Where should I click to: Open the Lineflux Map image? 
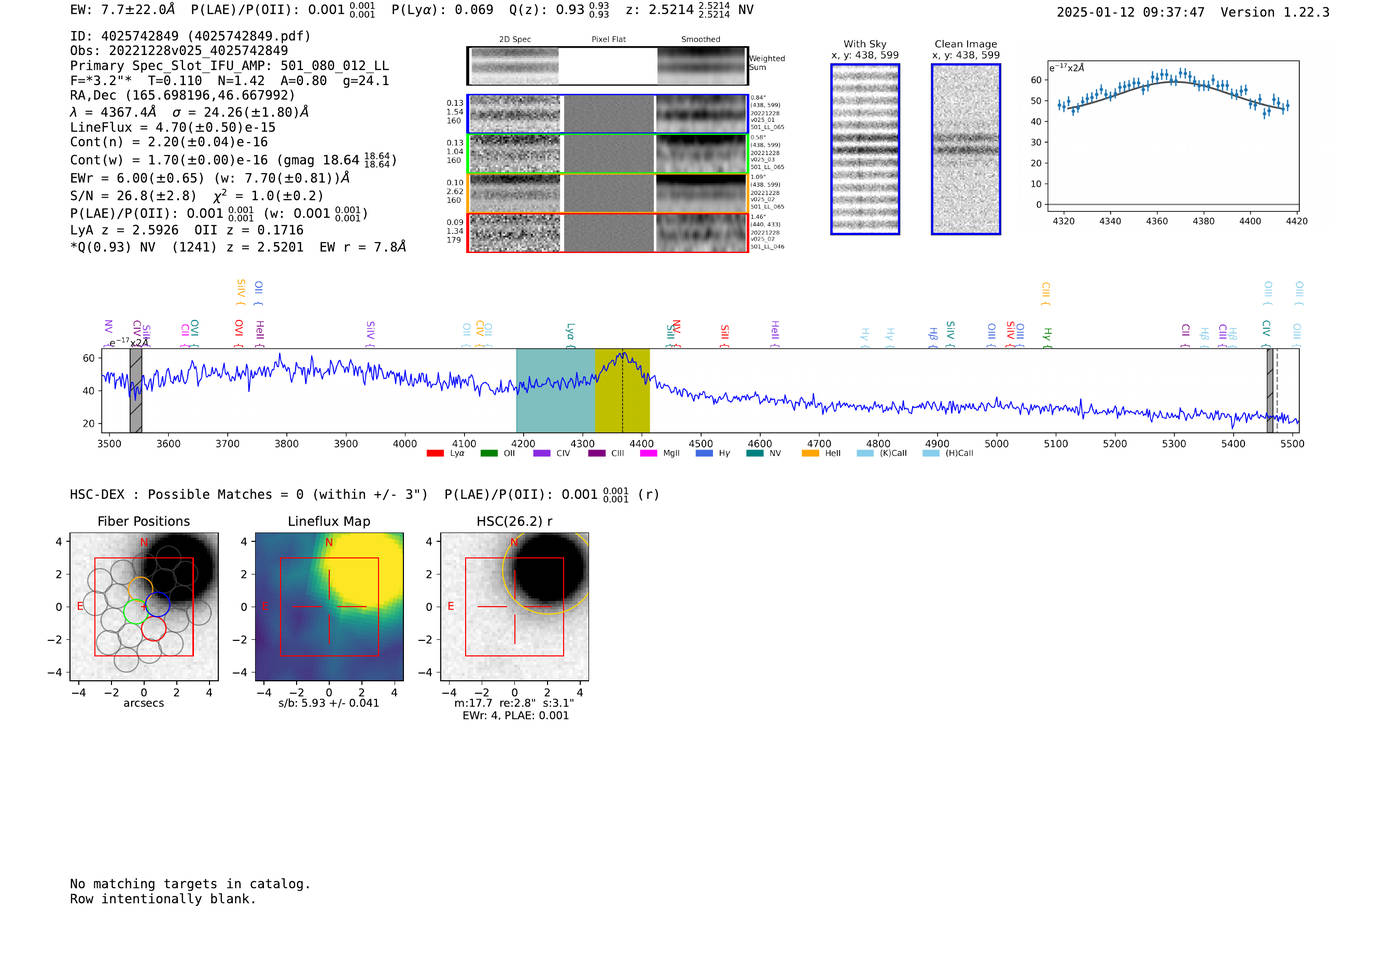click(329, 607)
